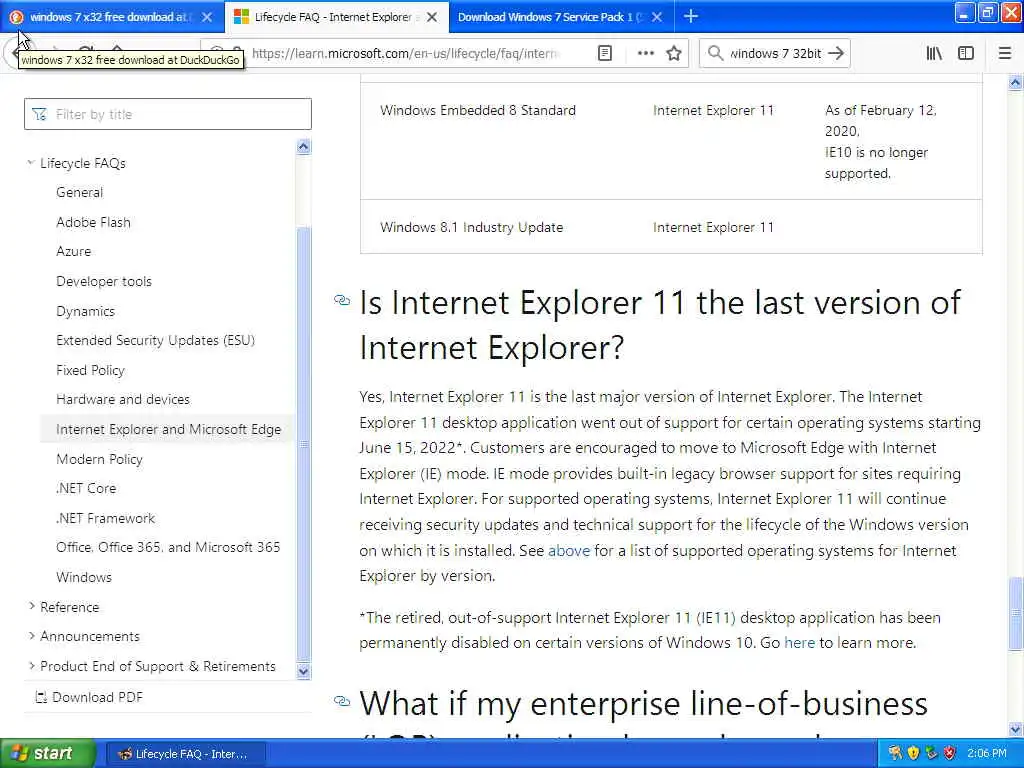This screenshot has height=768, width=1024.
Task: Click the filter funnel icon
Action: (x=39, y=114)
